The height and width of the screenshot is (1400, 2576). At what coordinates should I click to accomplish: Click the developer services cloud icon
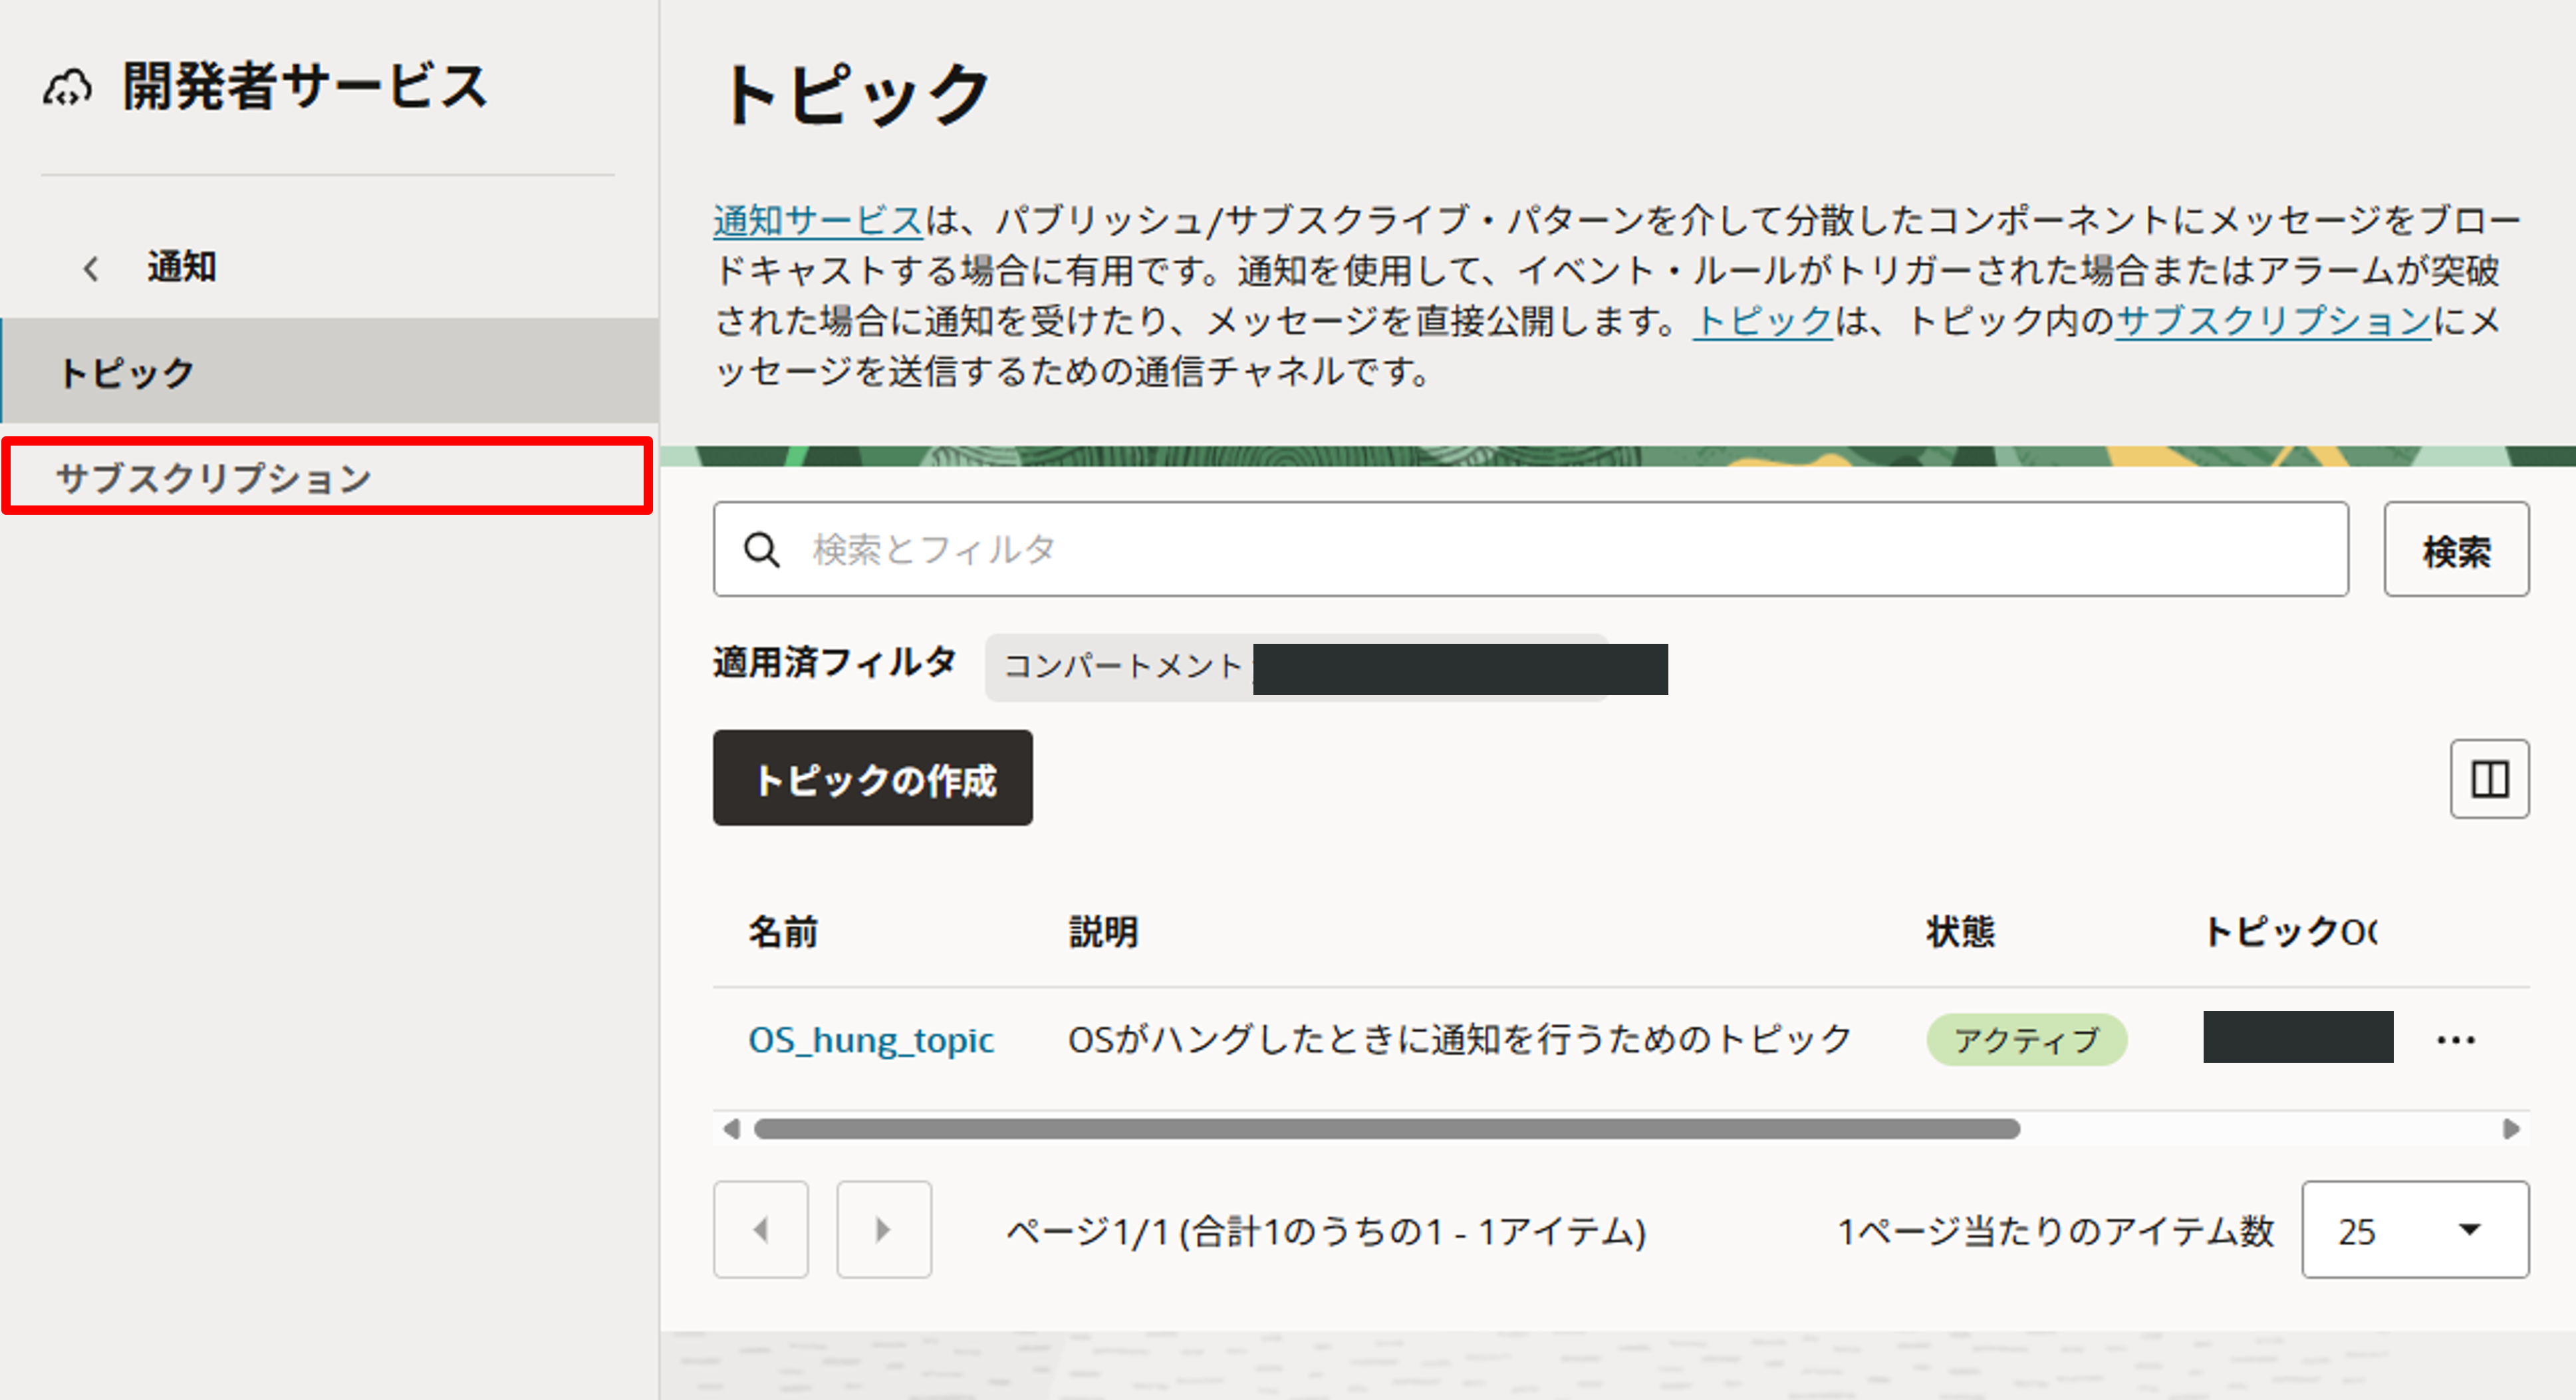(x=66, y=88)
